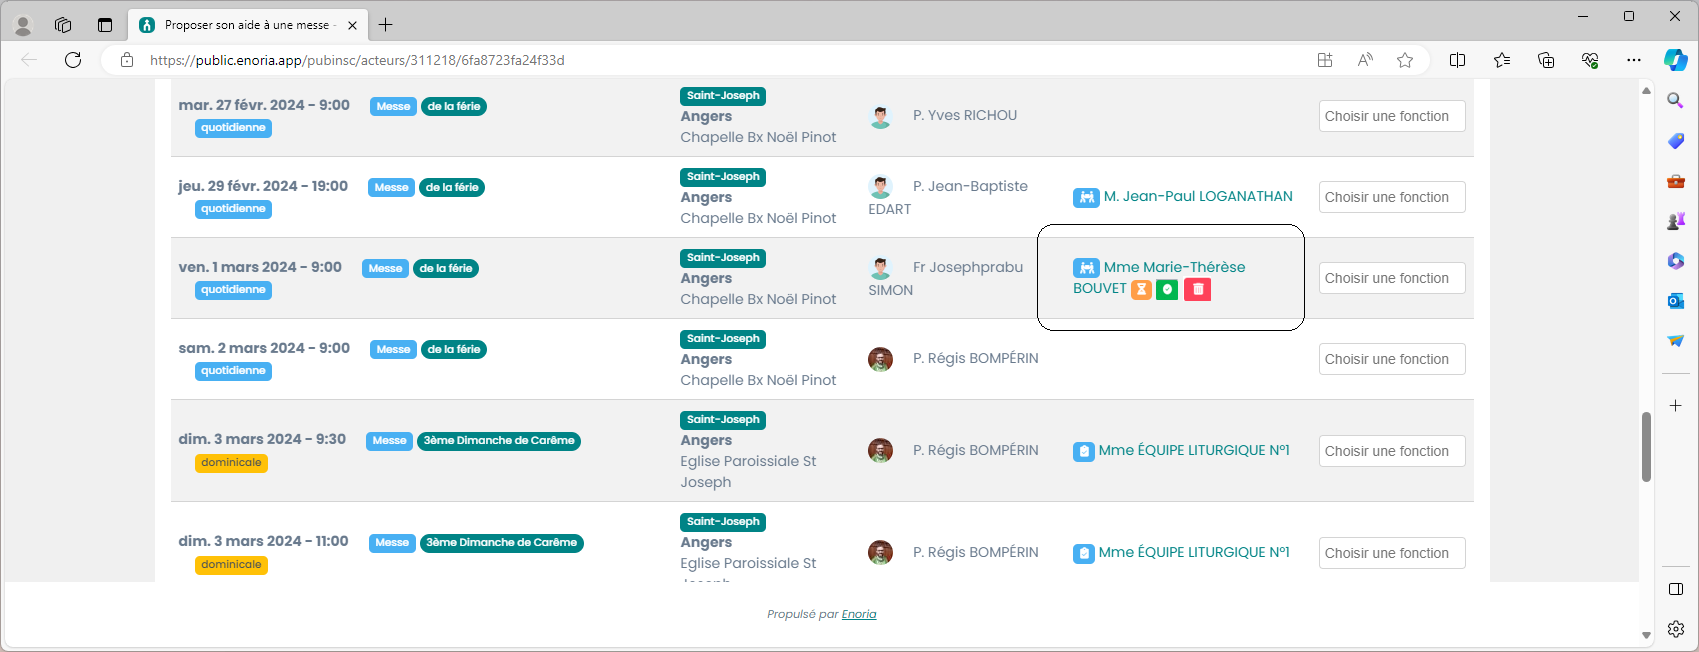
Task: Open a new browser tab
Action: [386, 25]
